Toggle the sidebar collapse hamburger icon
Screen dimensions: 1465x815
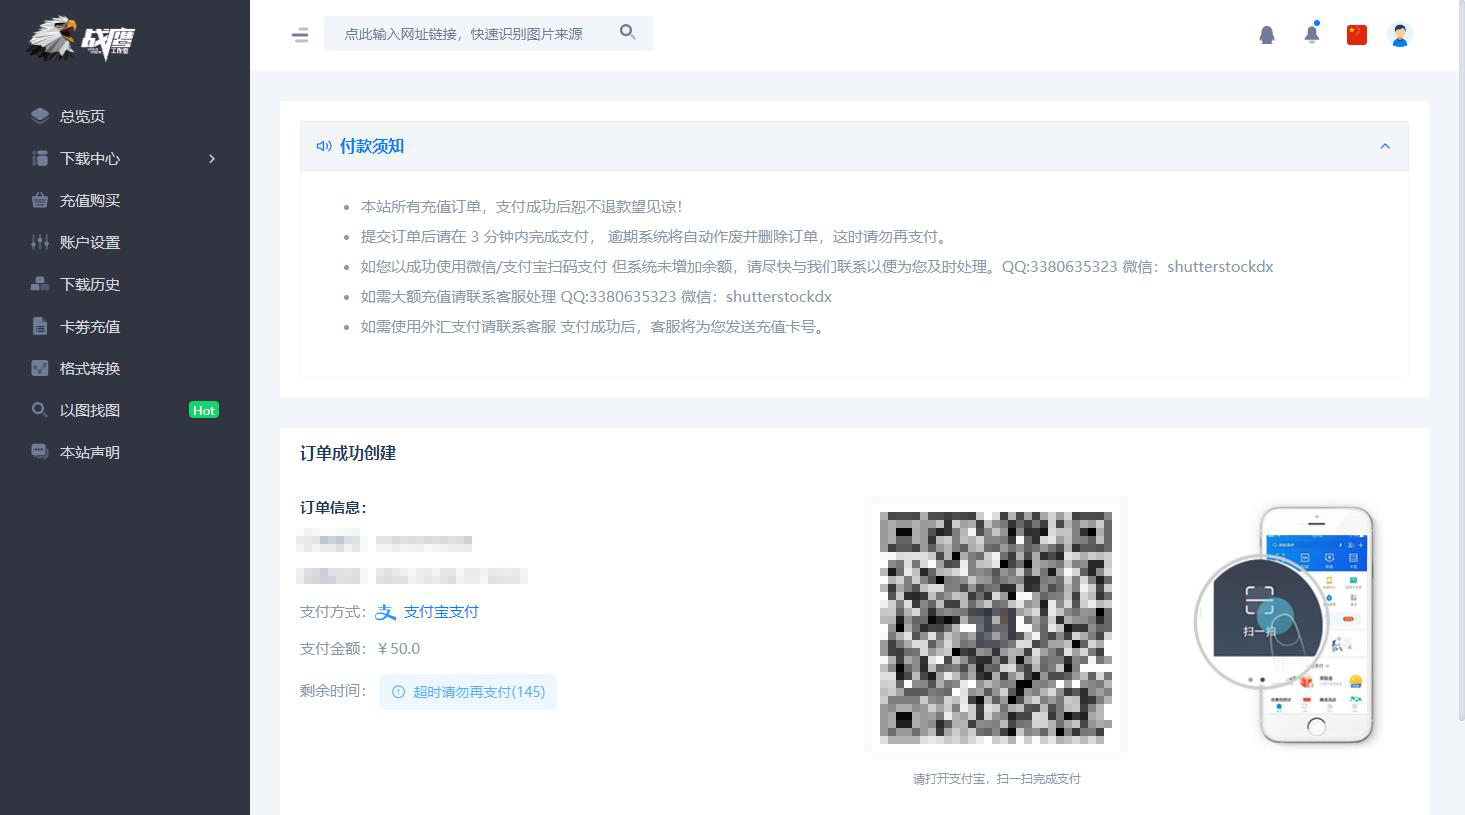300,35
